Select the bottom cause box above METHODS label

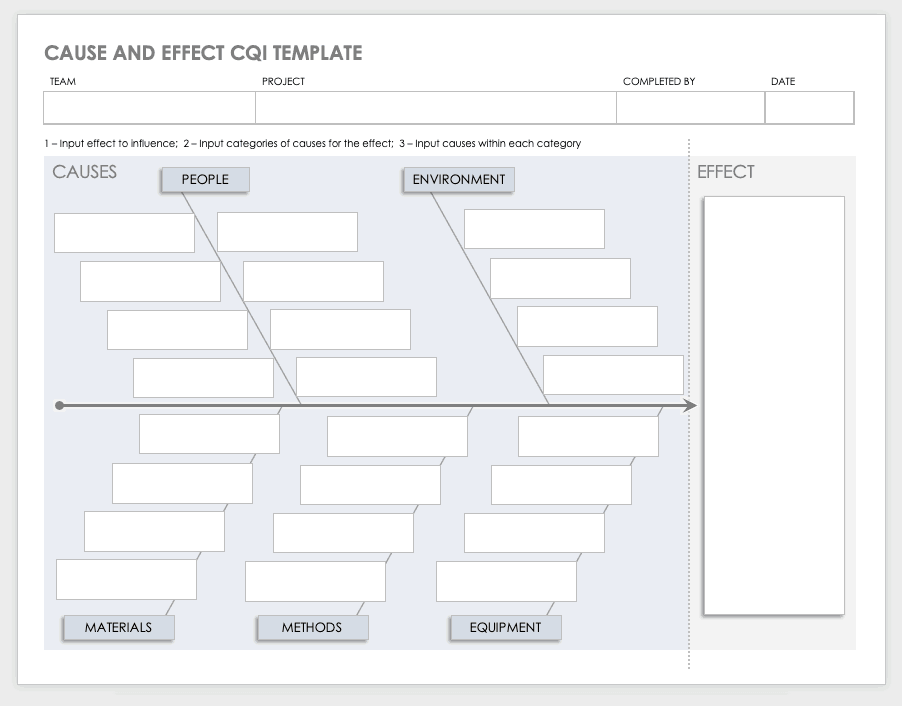tap(314, 580)
